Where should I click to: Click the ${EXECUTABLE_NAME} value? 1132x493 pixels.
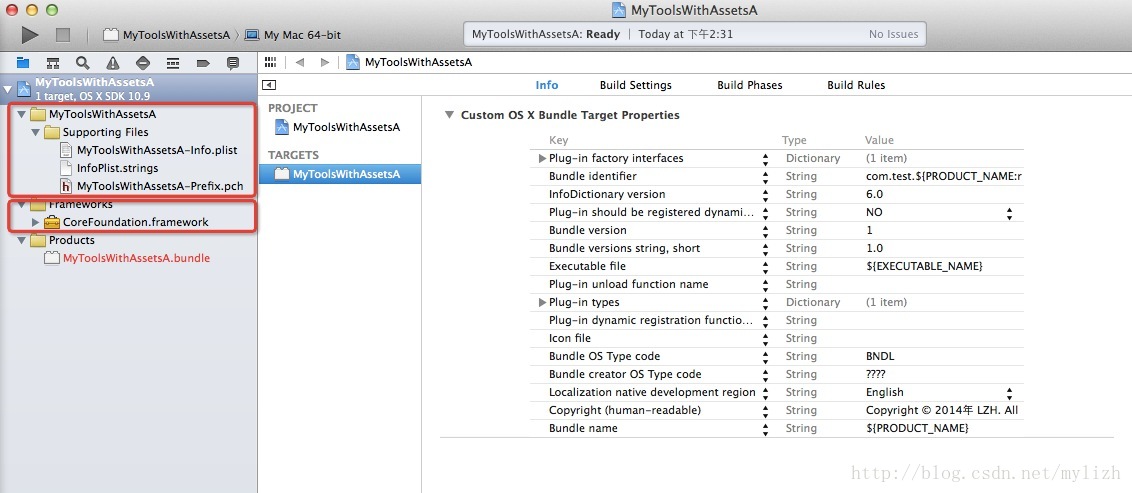pyautogui.click(x=924, y=266)
